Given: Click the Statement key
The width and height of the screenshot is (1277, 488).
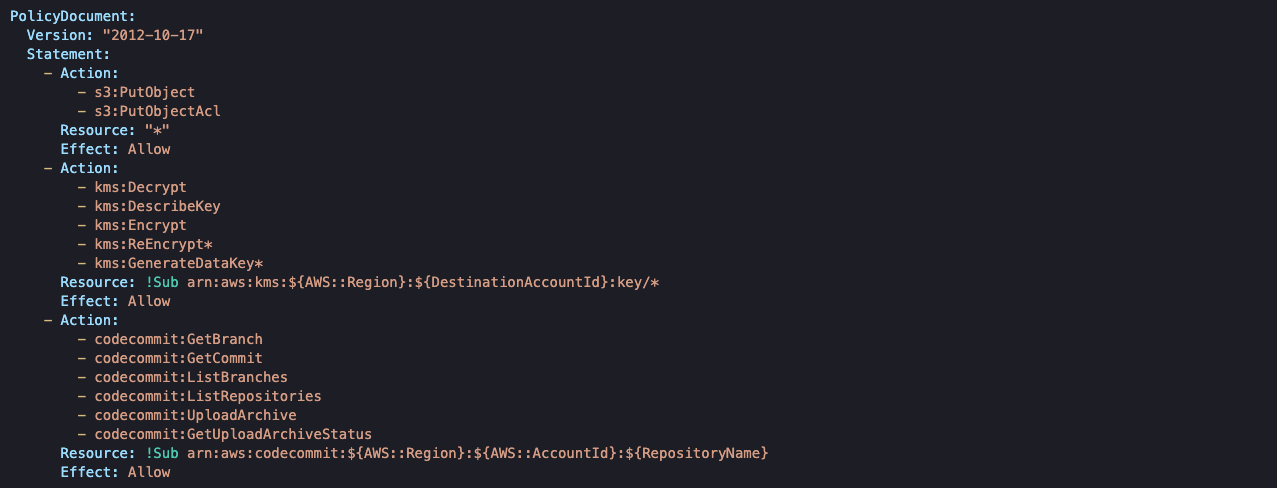Looking at the screenshot, I should coord(67,54).
